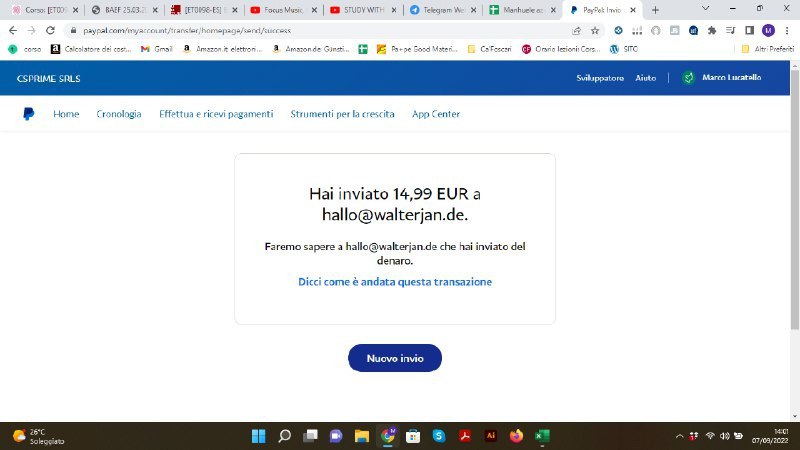Open the Chrome three-dot menu
800x450 pixels.
point(787,31)
